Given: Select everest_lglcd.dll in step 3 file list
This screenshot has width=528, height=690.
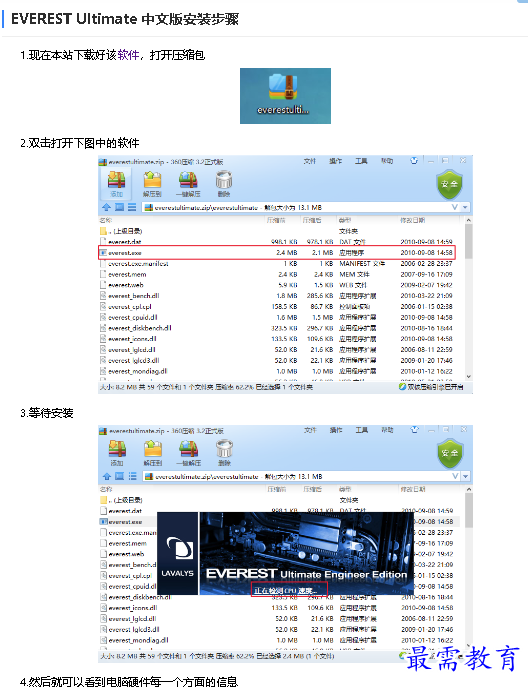Looking at the screenshot, I should tap(282, 619).
